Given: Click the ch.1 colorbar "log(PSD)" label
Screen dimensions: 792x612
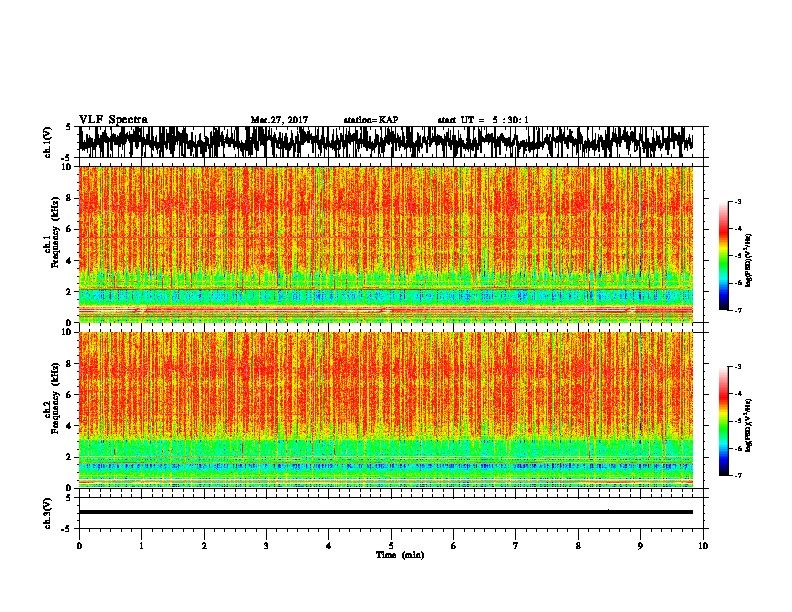Looking at the screenshot, I should click(x=749, y=260).
